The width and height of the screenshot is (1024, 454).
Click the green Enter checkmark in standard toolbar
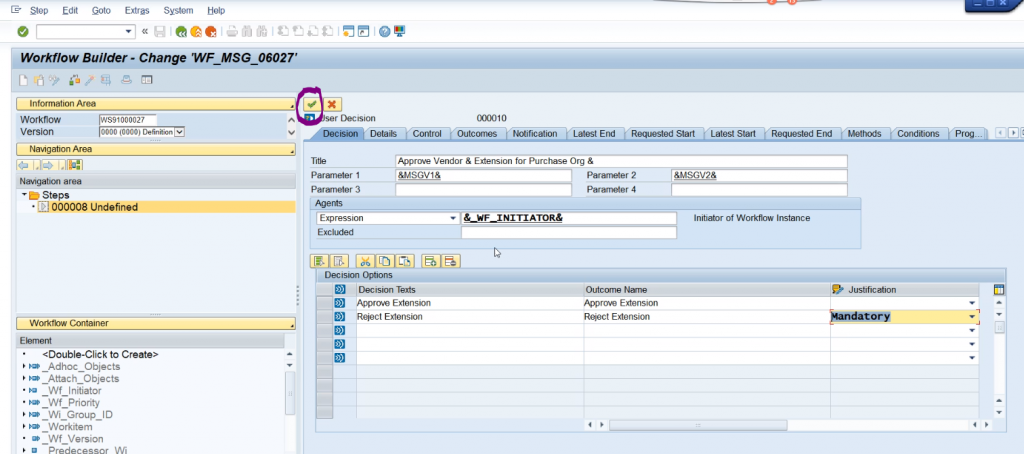(23, 31)
